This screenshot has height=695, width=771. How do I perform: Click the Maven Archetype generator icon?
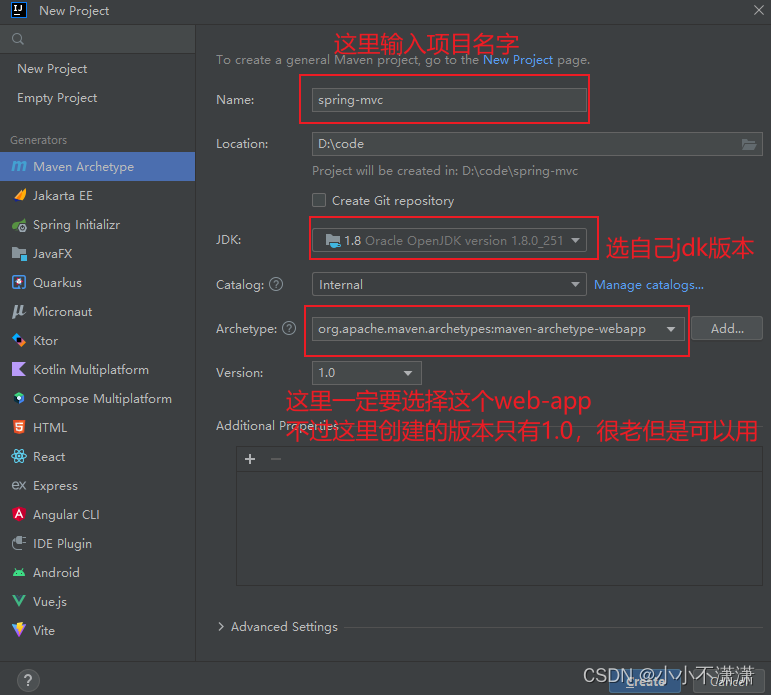click(19, 167)
